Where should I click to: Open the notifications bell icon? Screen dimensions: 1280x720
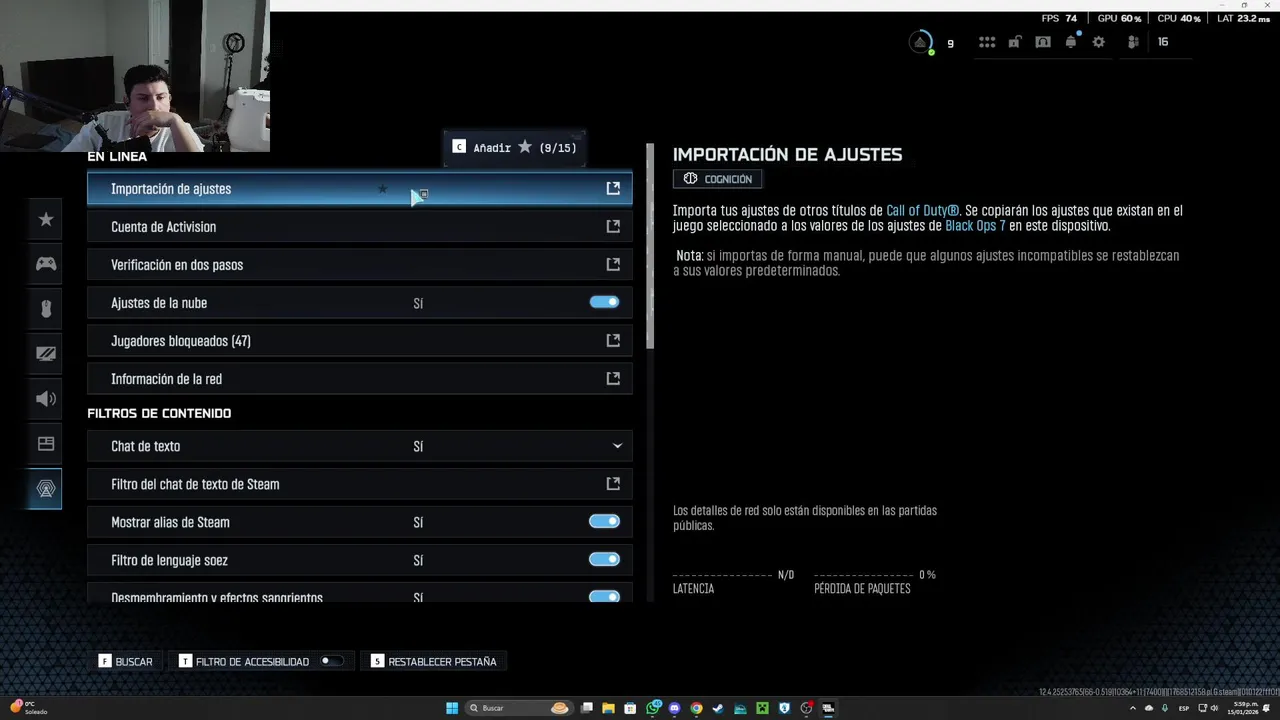(x=1071, y=42)
